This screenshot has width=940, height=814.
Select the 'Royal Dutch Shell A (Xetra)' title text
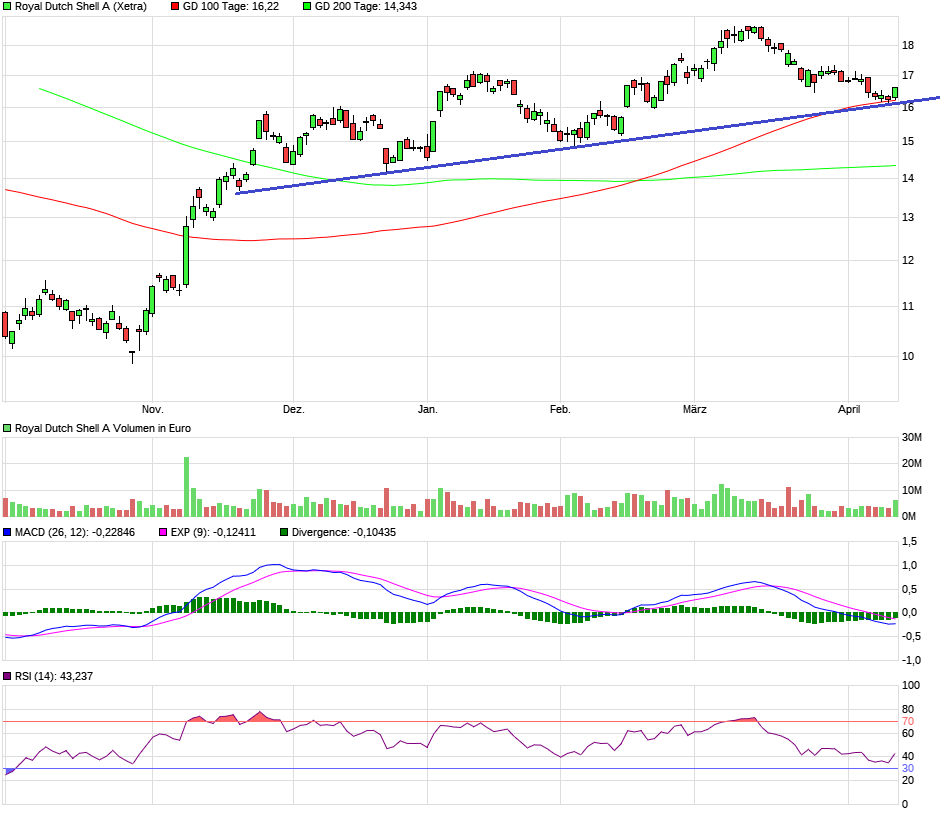81,7
